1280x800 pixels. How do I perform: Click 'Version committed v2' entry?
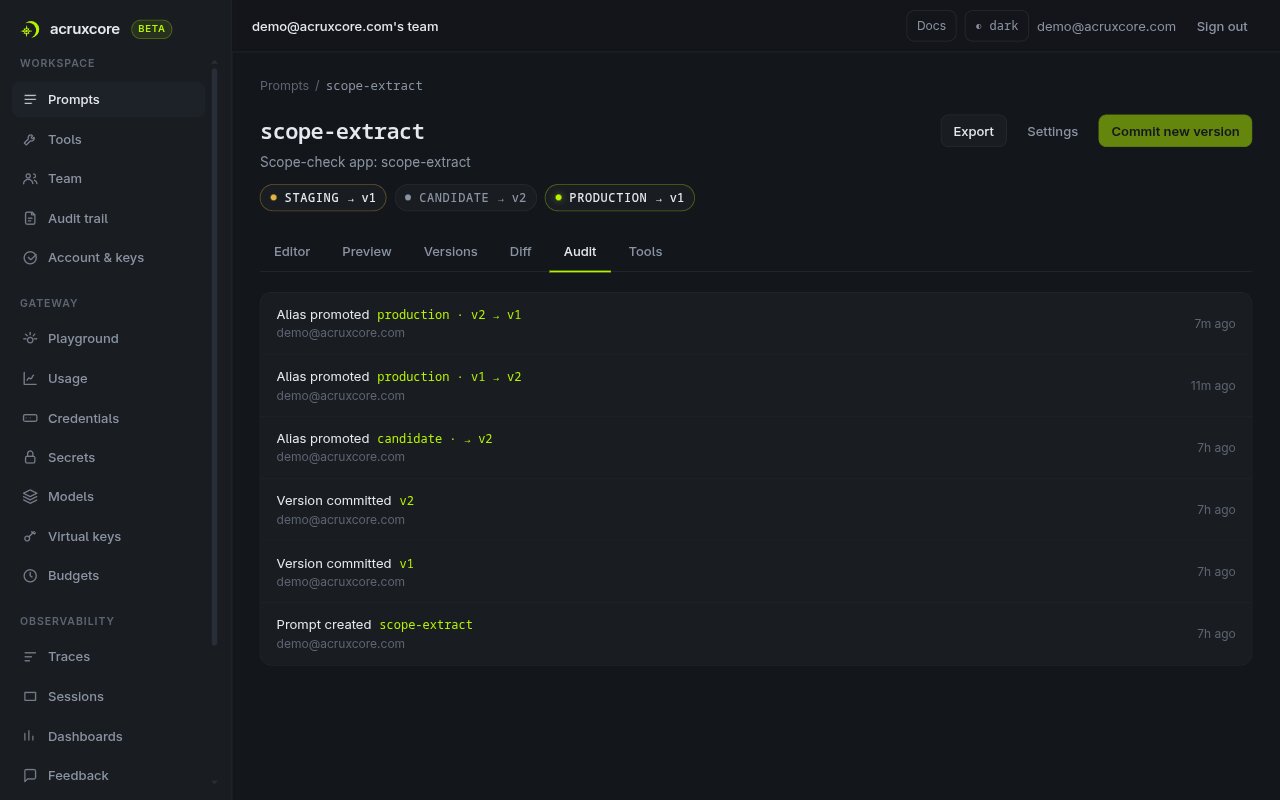755,509
